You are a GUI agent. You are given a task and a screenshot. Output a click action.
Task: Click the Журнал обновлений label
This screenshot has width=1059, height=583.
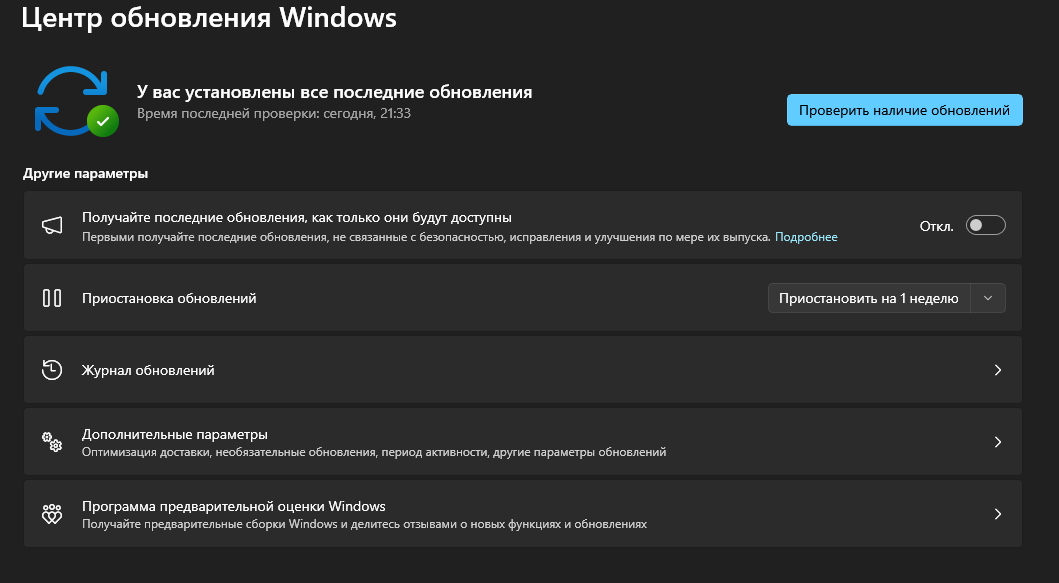pyautogui.click(x=148, y=370)
